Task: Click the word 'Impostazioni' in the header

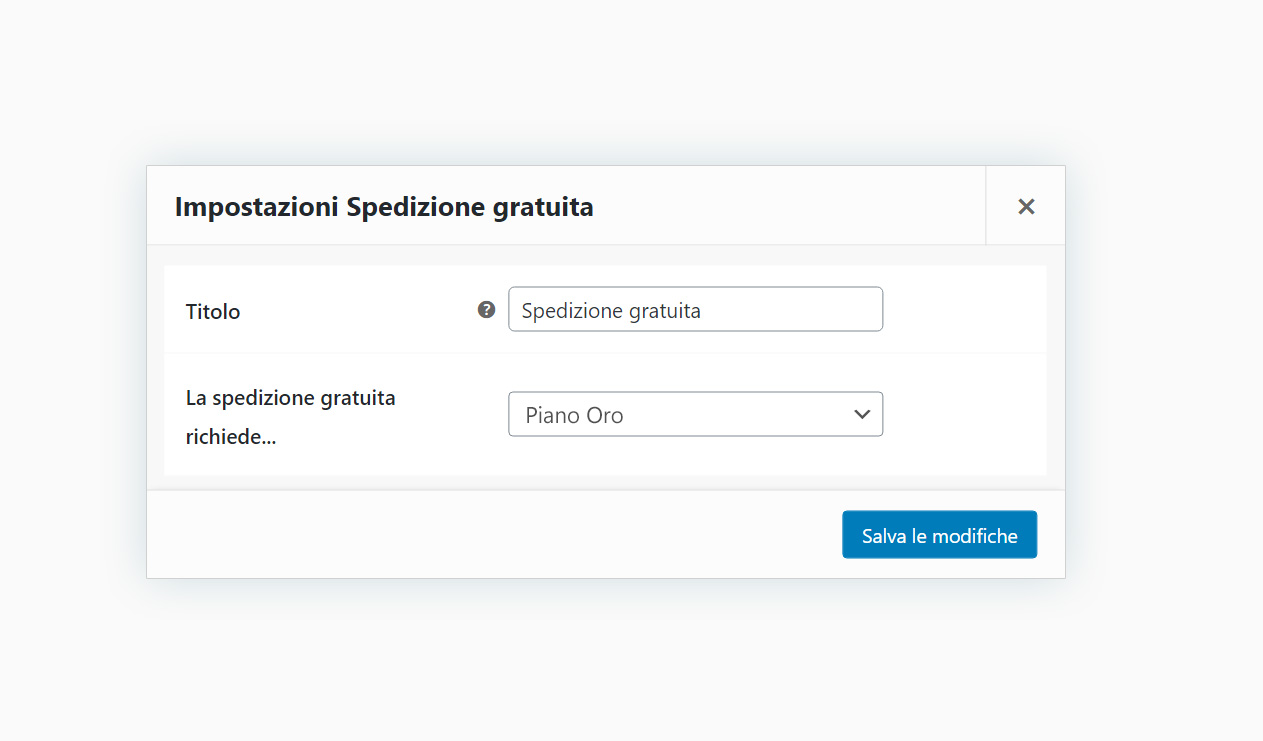Action: point(257,207)
